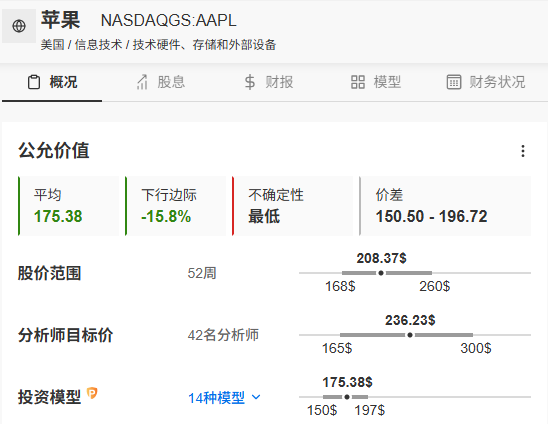Click the 52周 text

point(202,273)
